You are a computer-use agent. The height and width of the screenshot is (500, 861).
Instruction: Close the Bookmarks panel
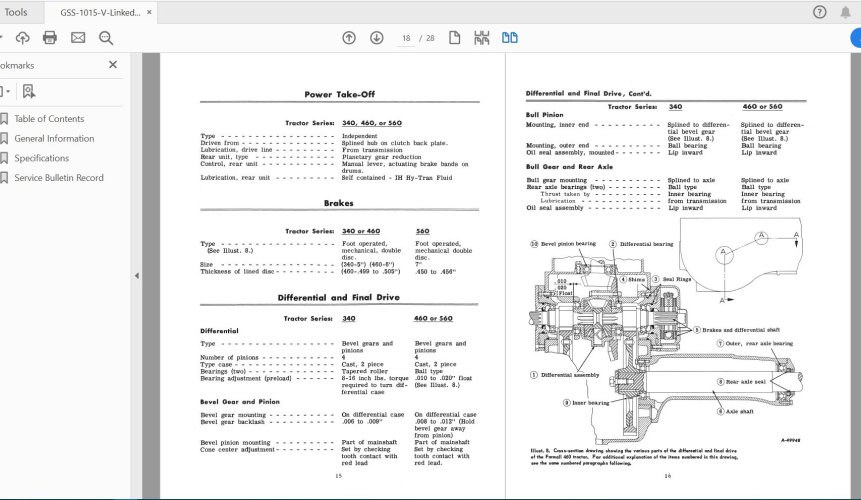click(x=113, y=65)
